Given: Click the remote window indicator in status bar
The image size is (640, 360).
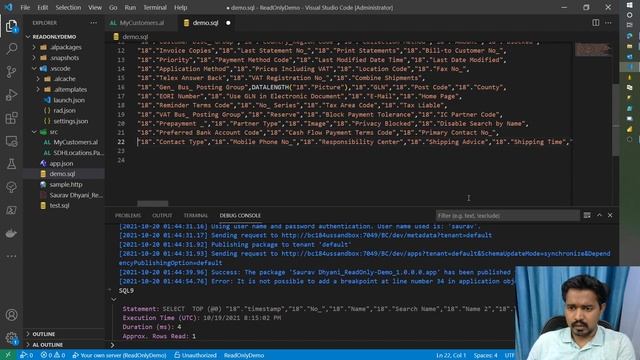Looking at the screenshot, I should coord(8,355).
